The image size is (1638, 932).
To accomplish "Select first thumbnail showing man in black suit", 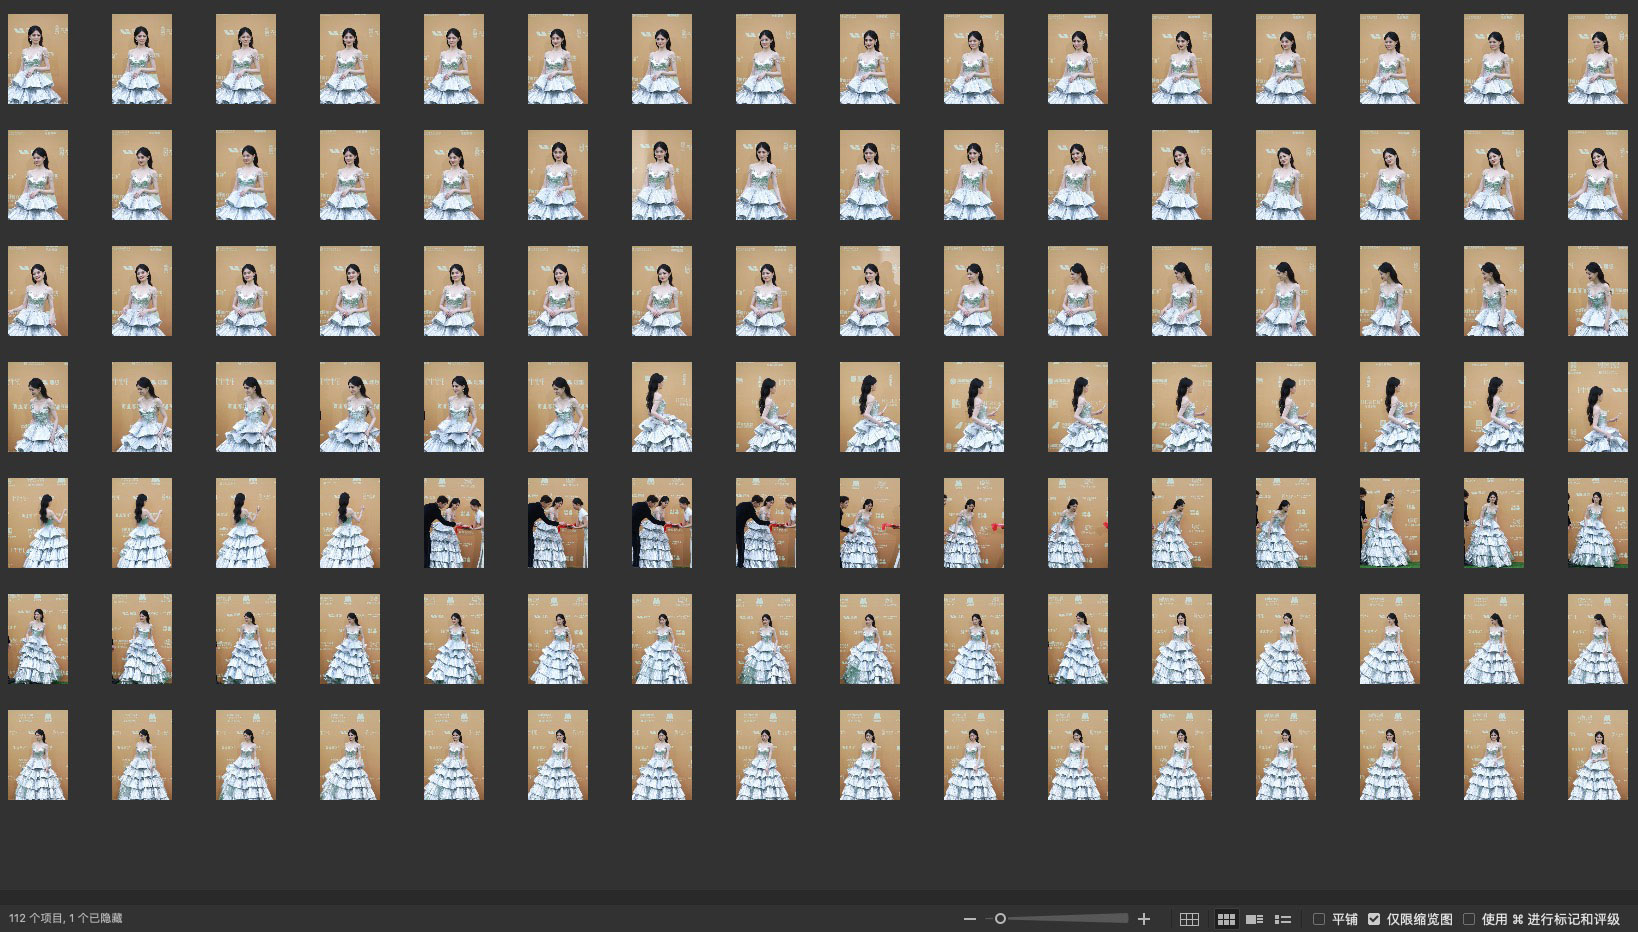I will click(x=454, y=523).
